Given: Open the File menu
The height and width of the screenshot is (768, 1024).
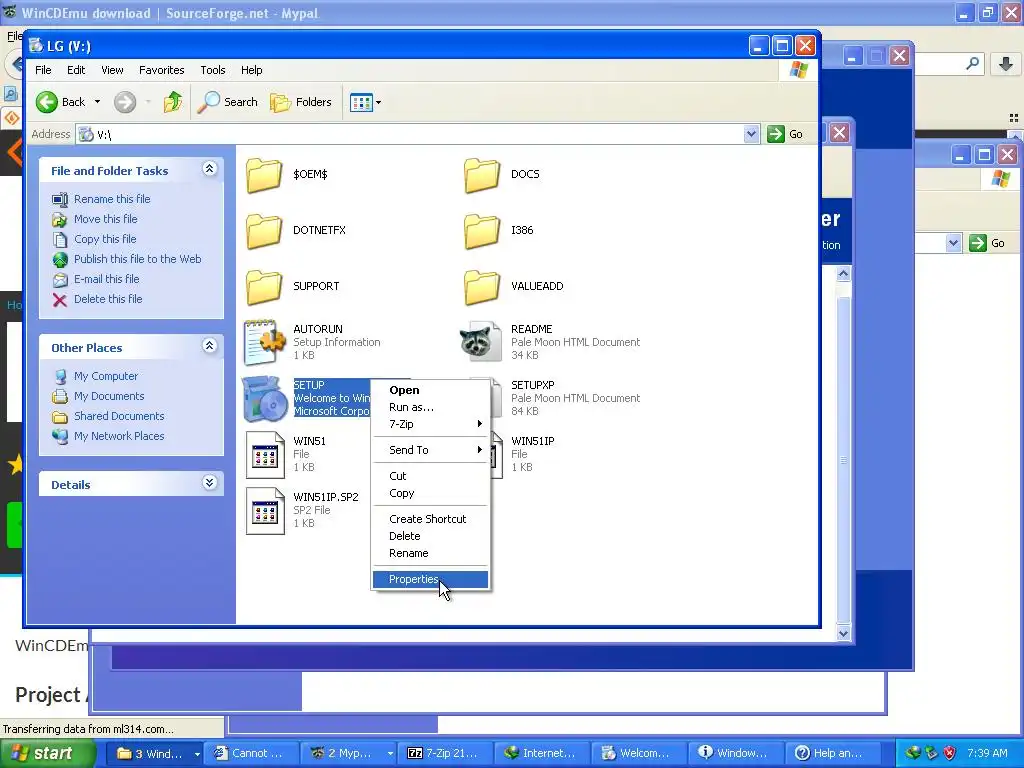Looking at the screenshot, I should click(43, 70).
